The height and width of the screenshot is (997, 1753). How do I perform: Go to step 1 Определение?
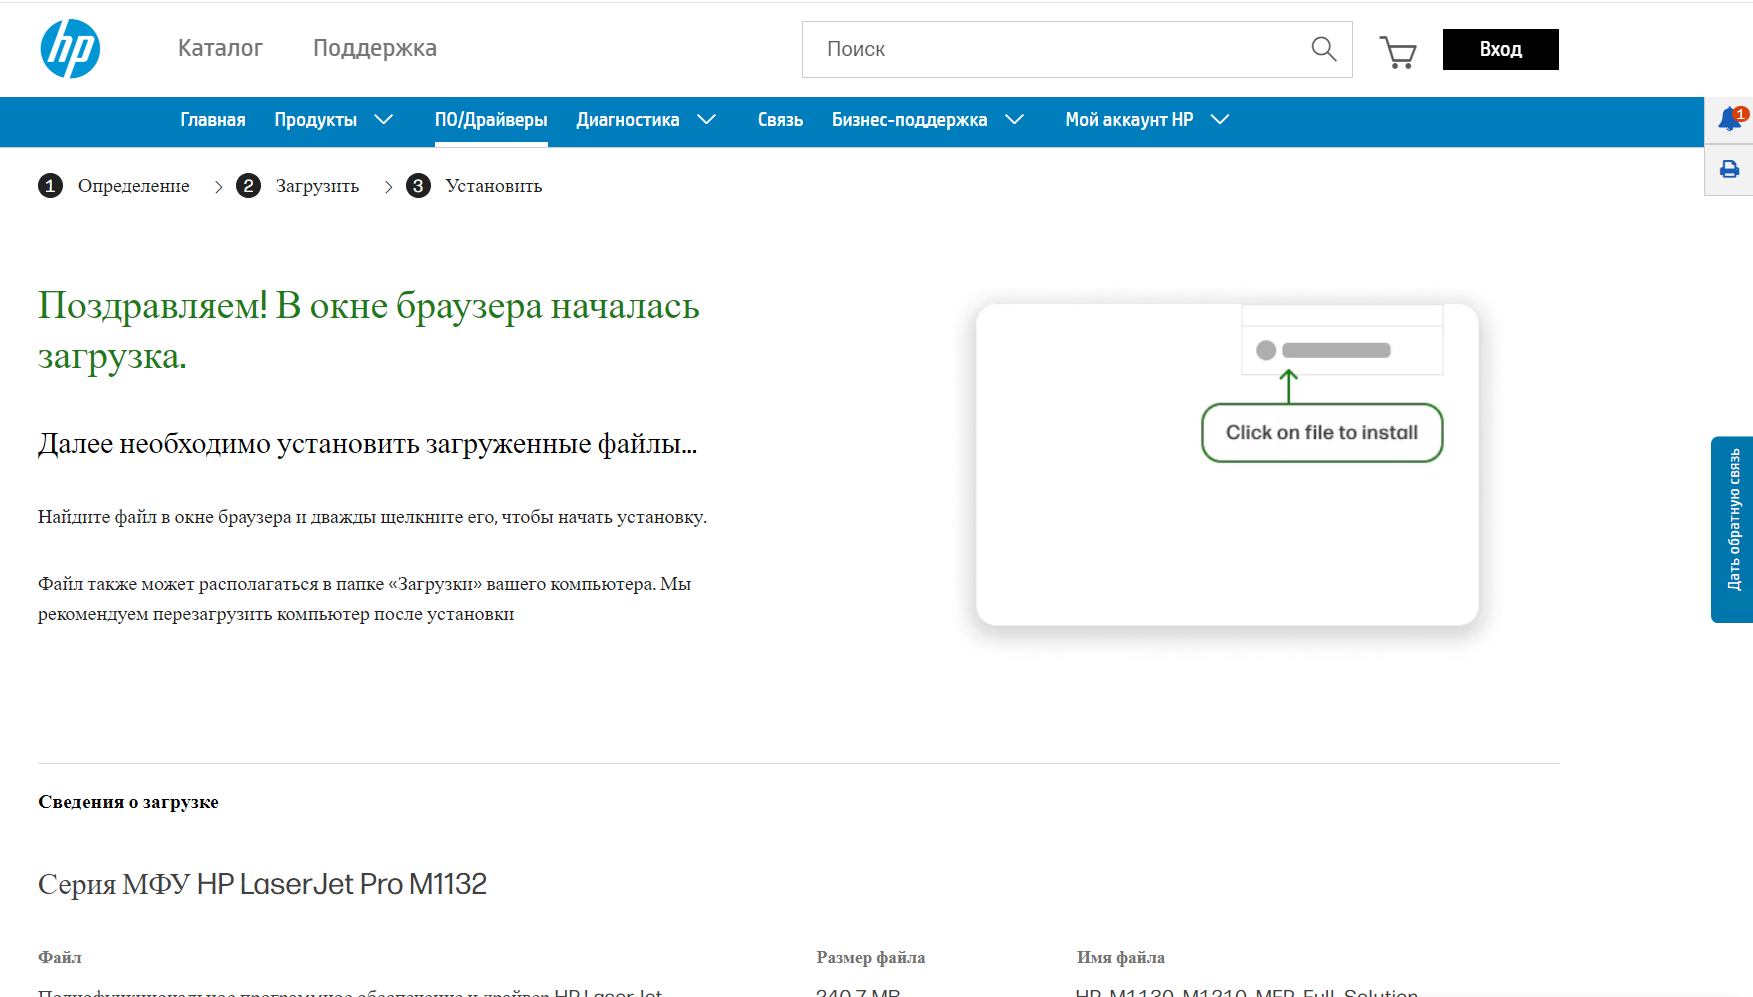(x=114, y=186)
